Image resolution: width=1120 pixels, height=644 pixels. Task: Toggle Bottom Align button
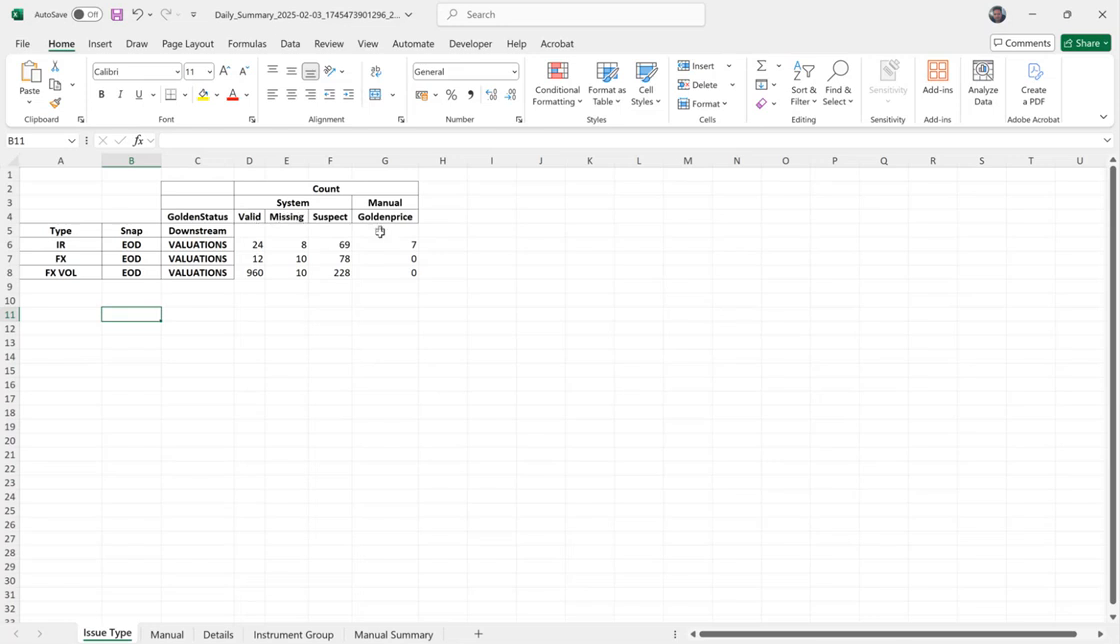point(310,71)
